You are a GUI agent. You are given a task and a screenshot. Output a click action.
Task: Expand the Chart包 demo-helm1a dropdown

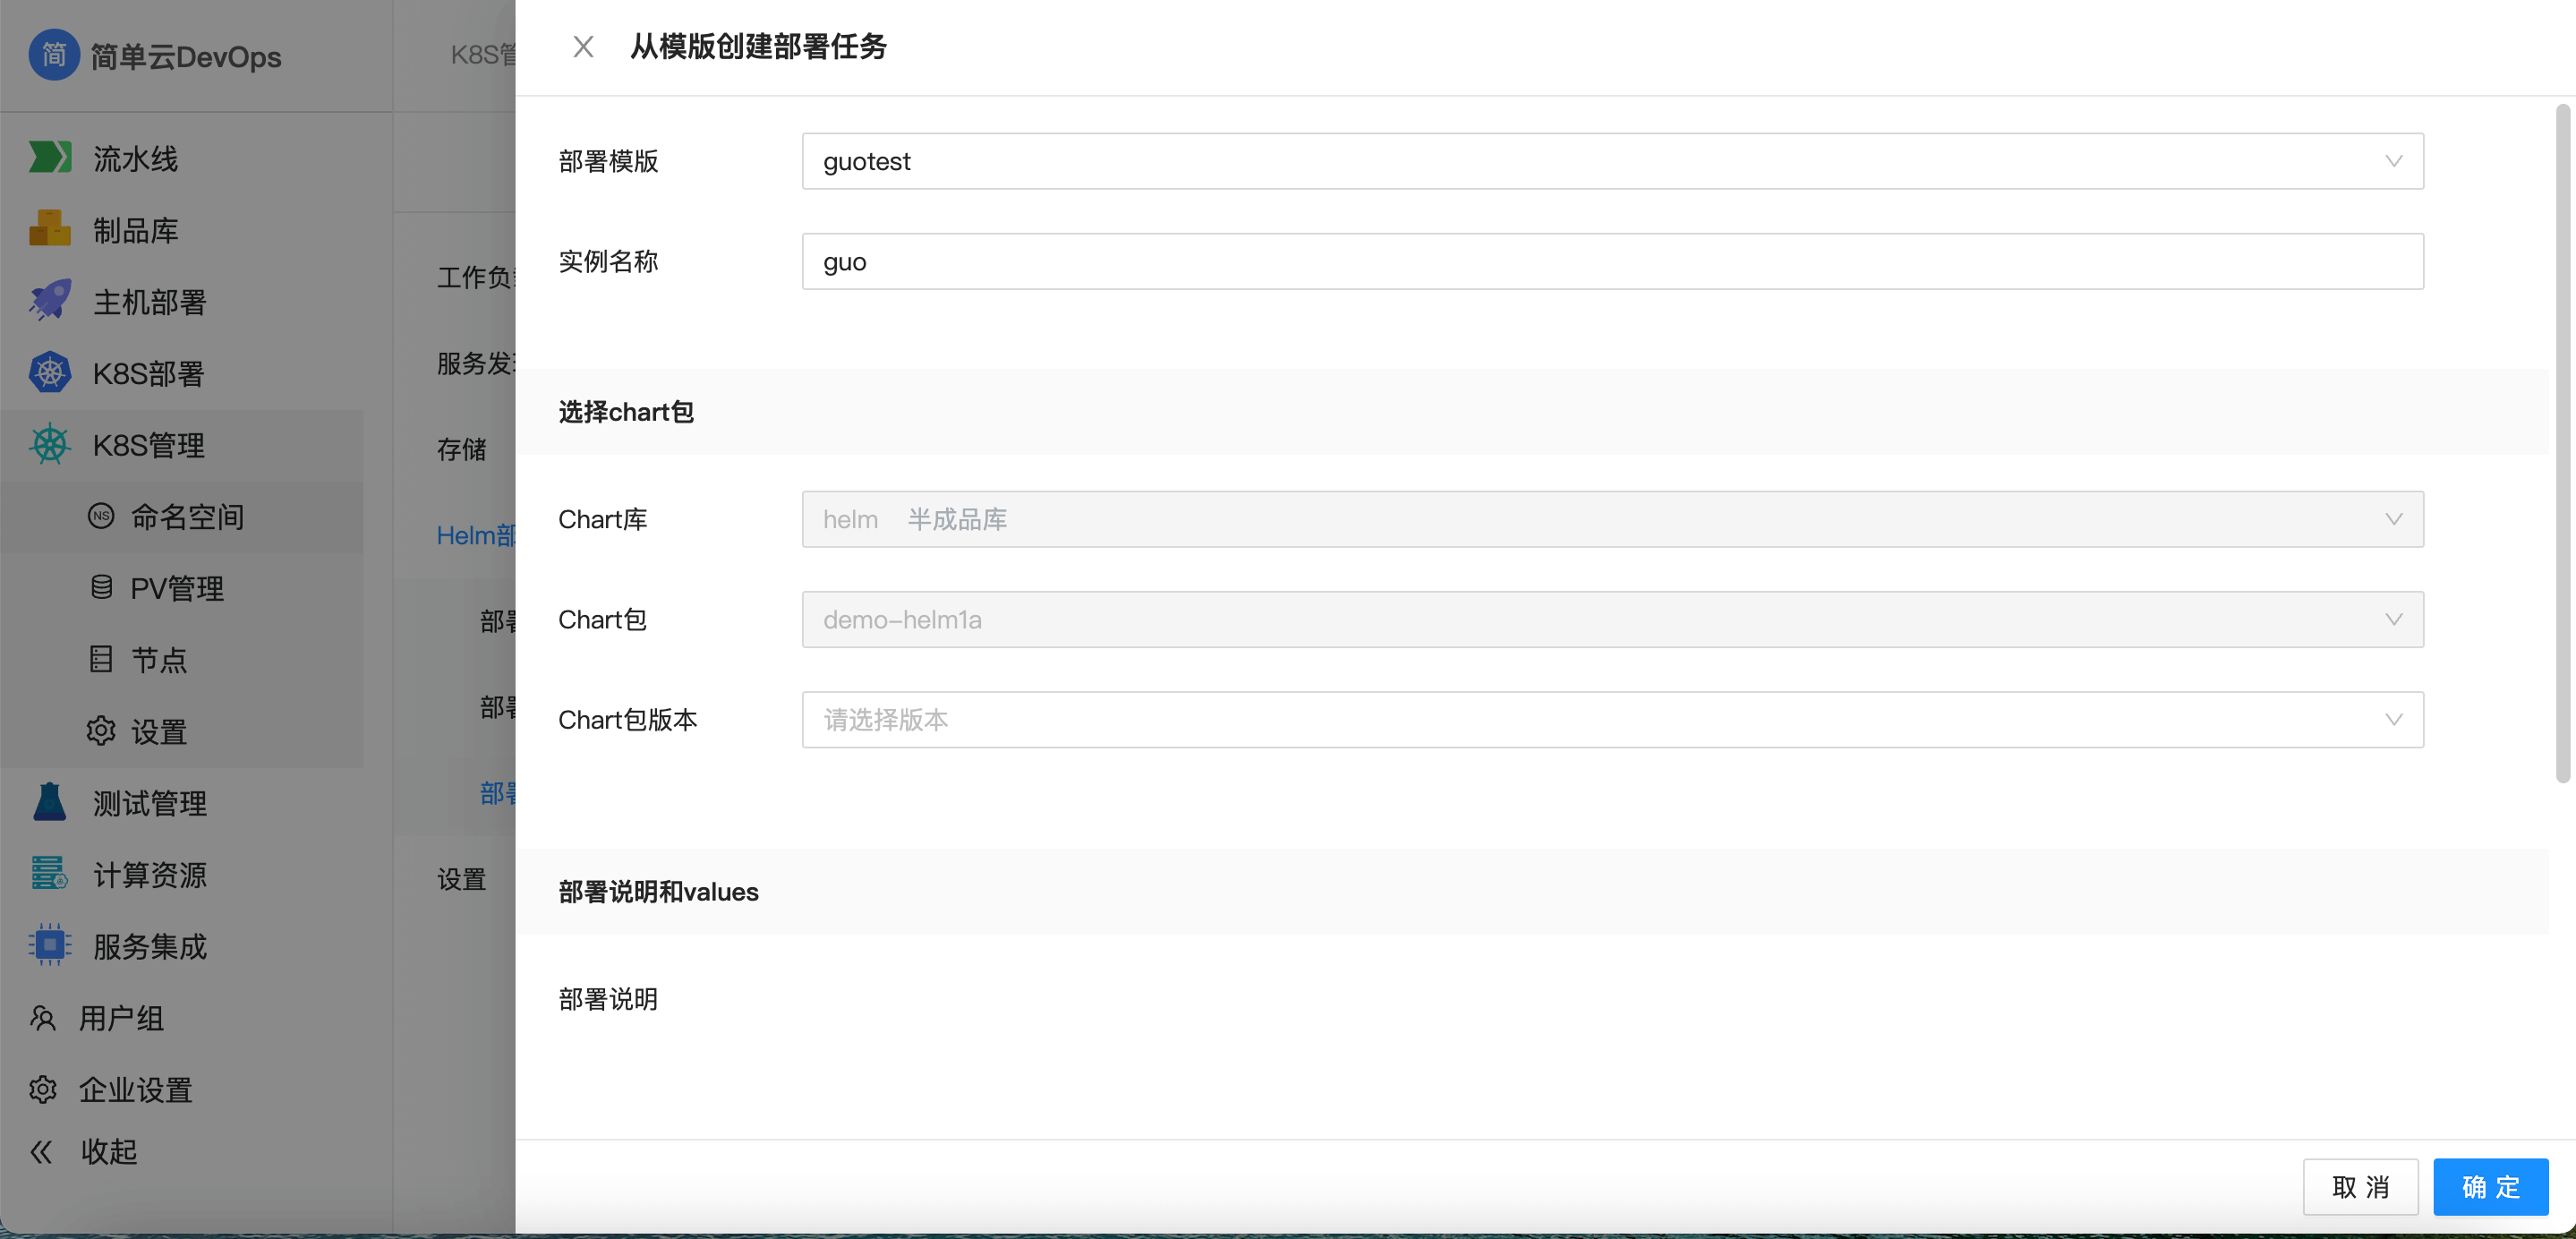click(1611, 619)
